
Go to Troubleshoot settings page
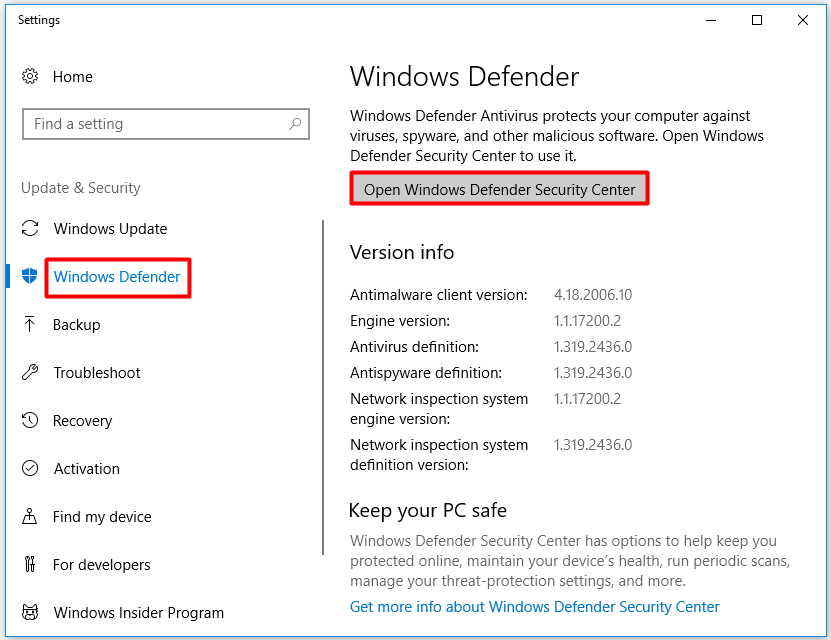(x=97, y=373)
